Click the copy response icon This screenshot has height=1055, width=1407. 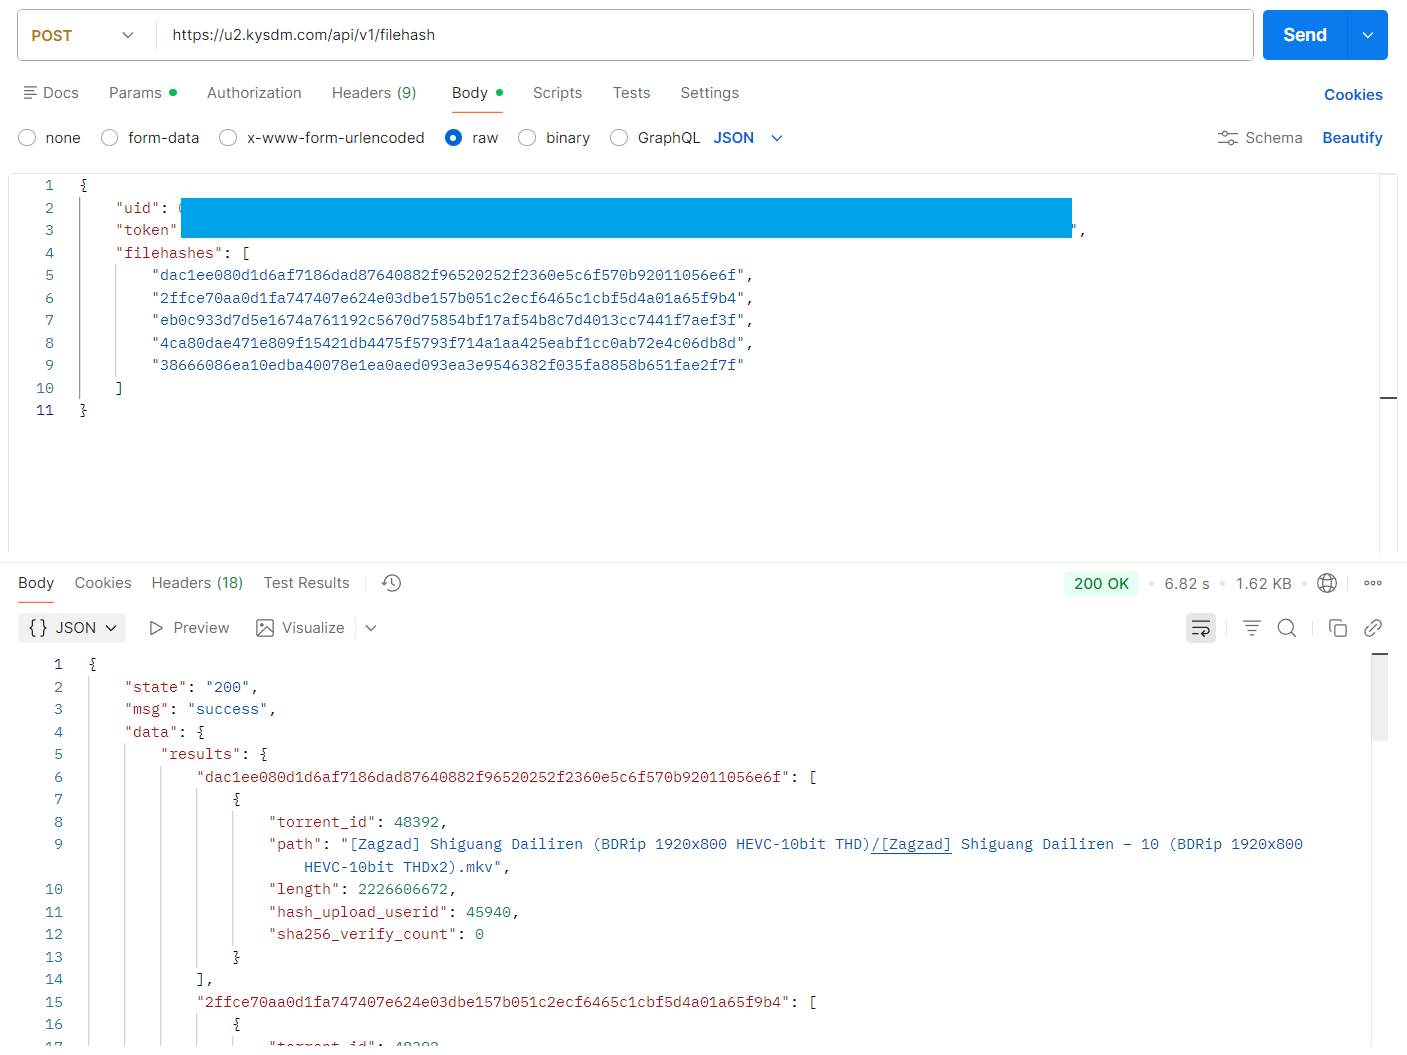tap(1337, 628)
